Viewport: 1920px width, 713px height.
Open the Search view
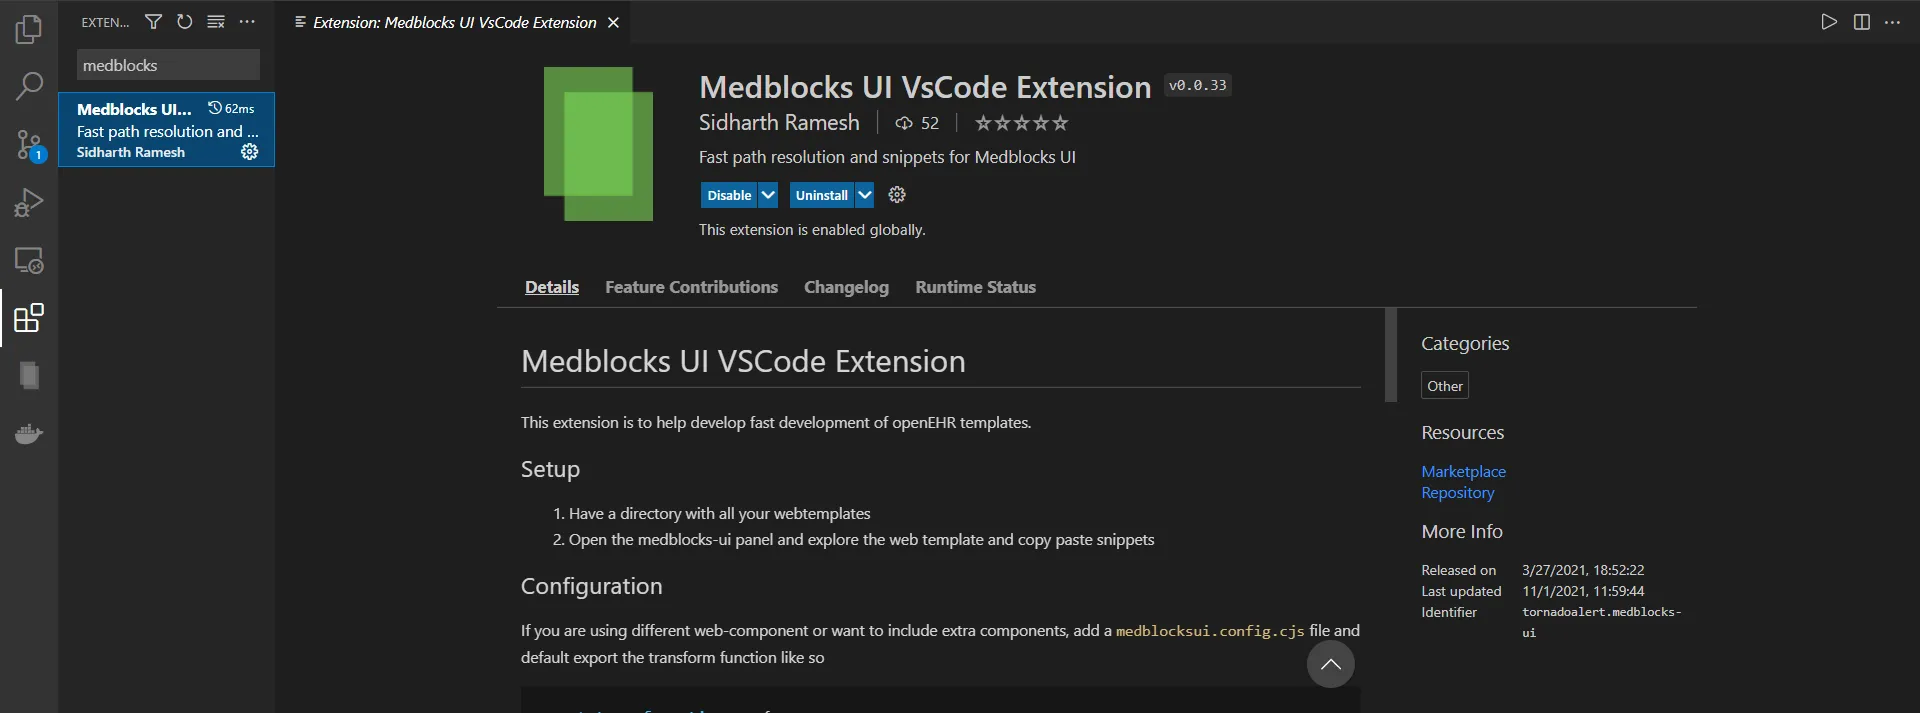click(29, 87)
